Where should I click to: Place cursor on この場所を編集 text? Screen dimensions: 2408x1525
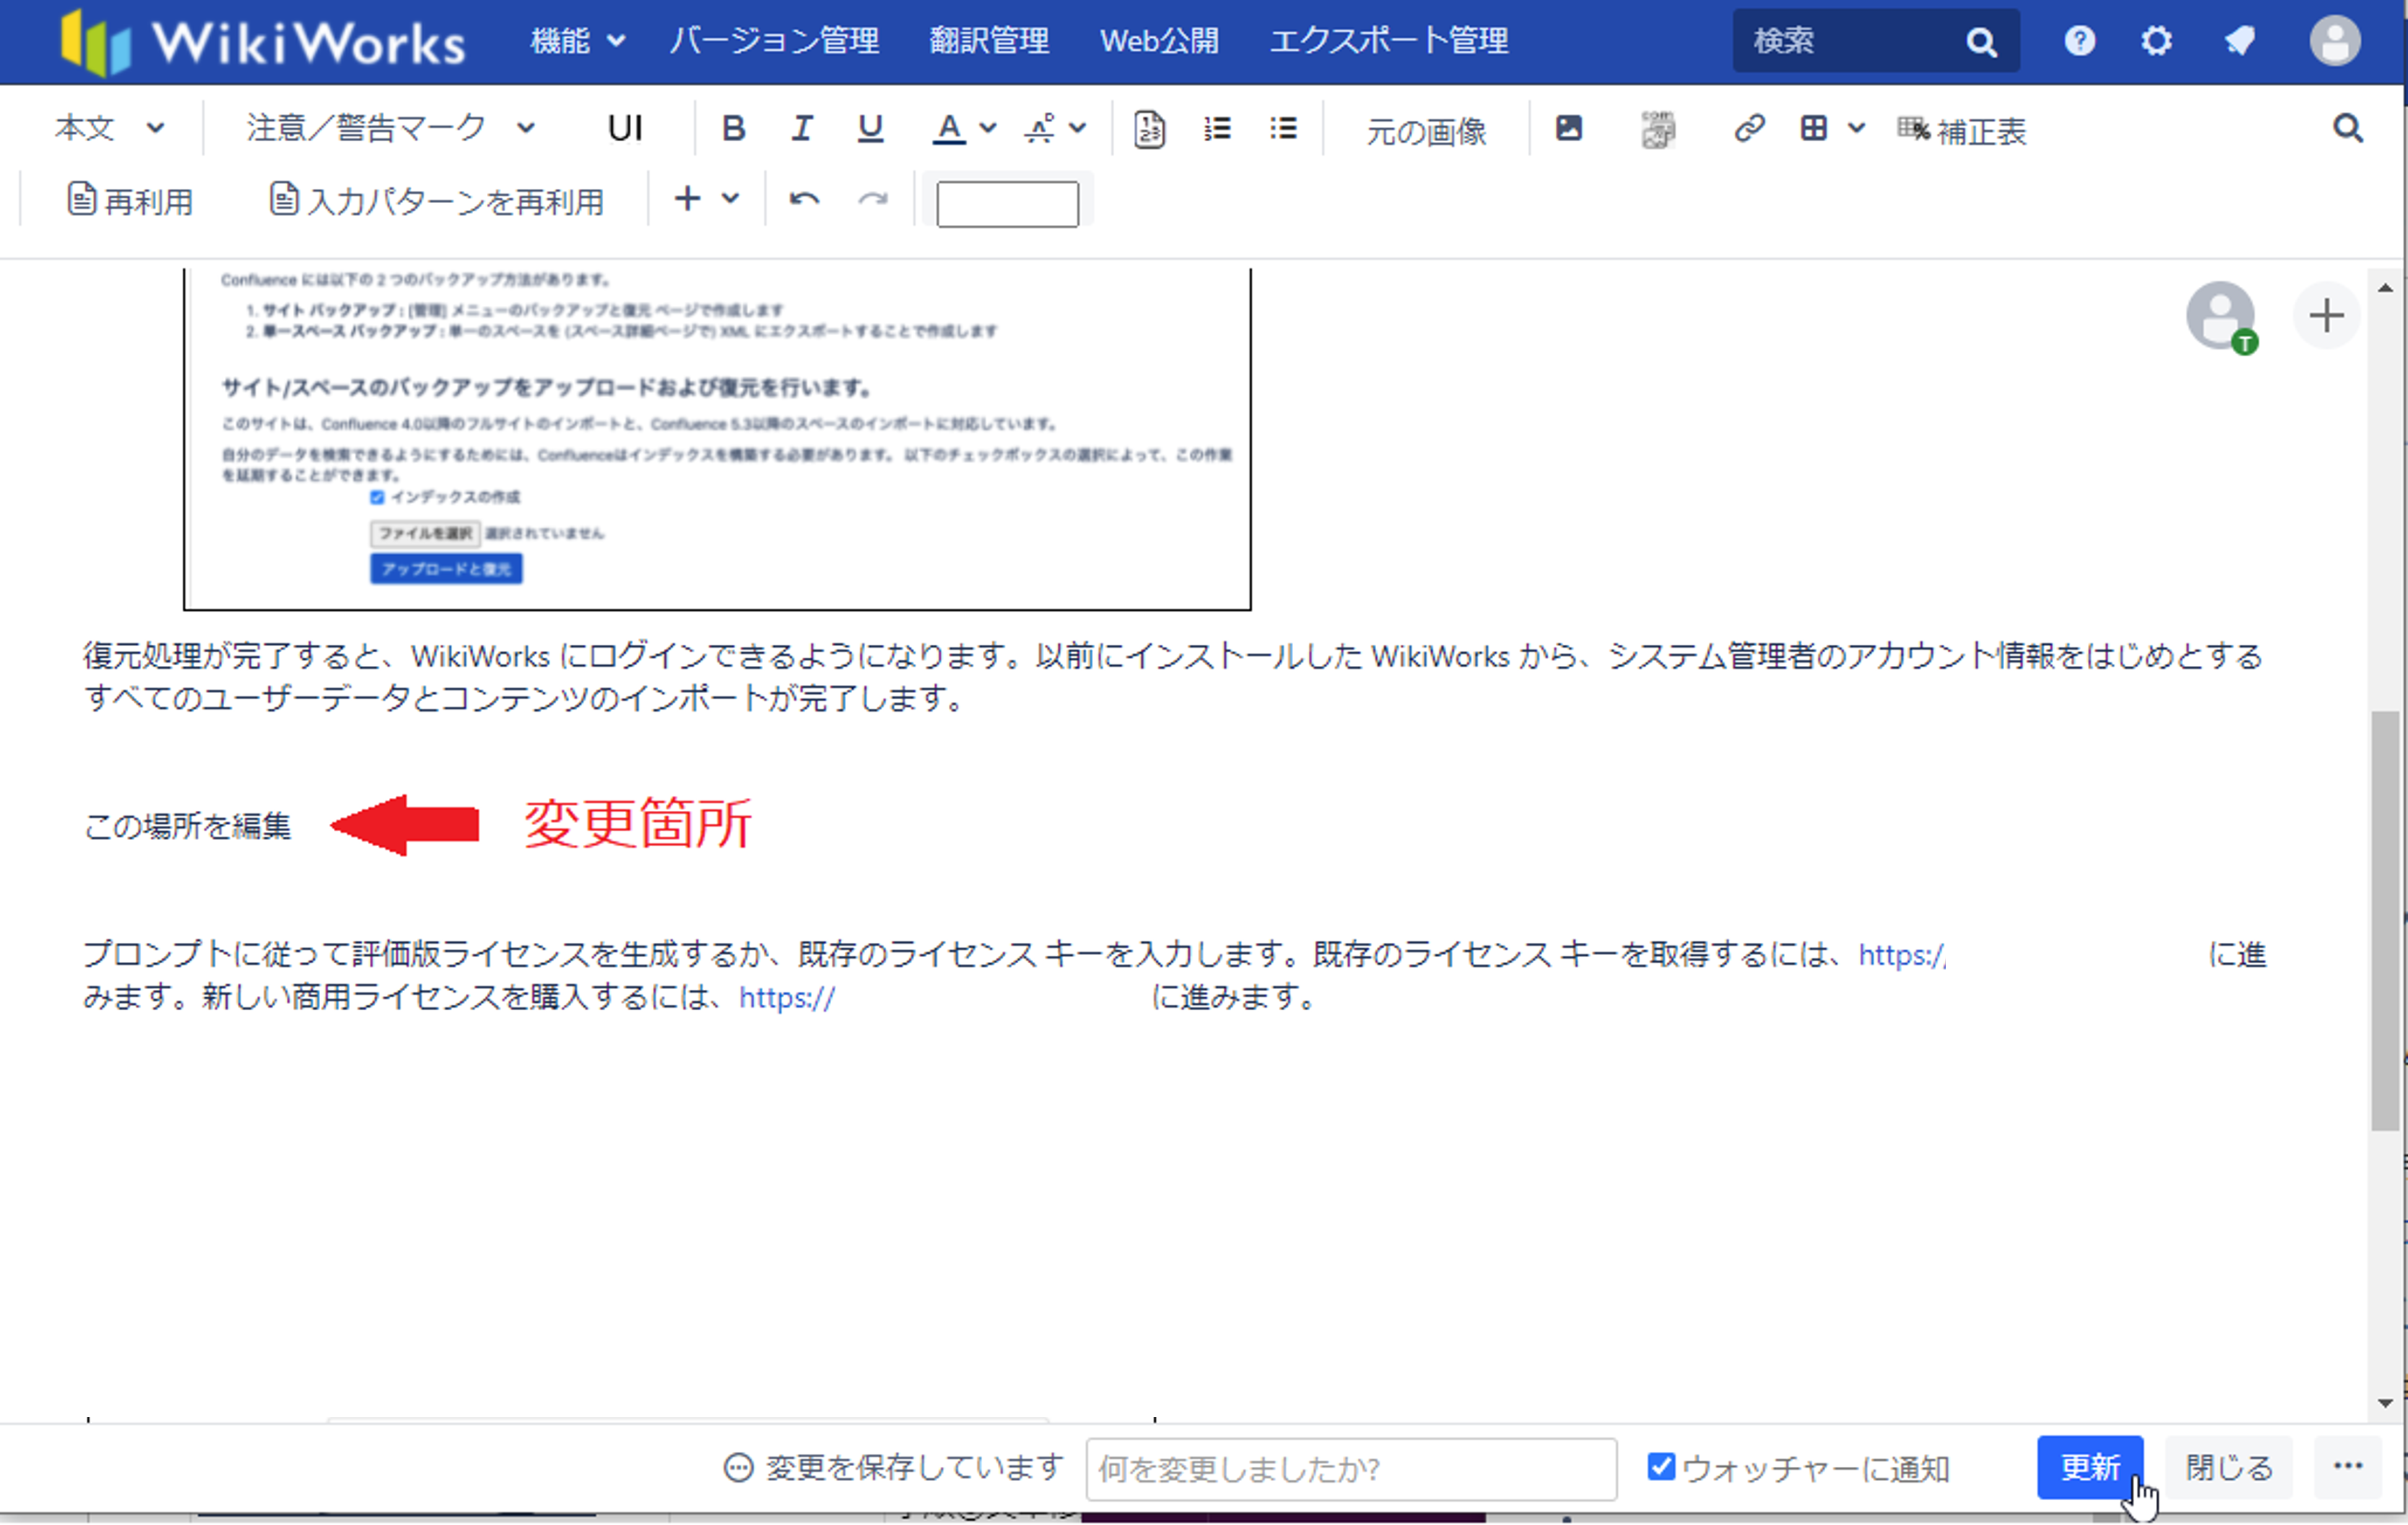(x=188, y=826)
